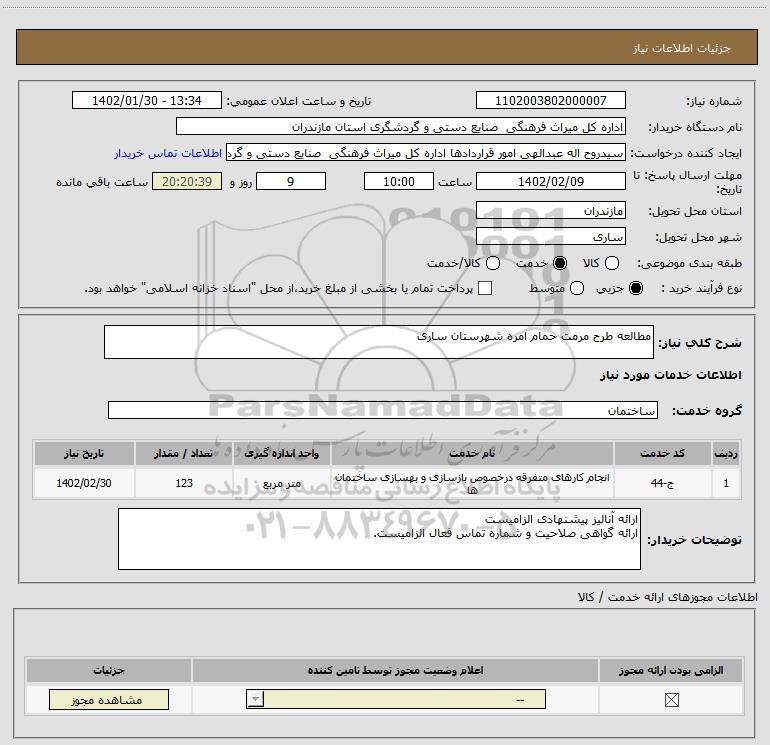The width and height of the screenshot is (770, 745).
Task: Click the اطلاعات خدمات مورد نیاز heading
Action: (x=670, y=375)
